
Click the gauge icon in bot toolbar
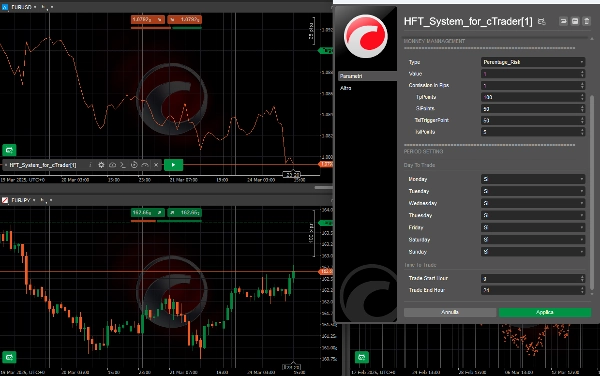point(145,165)
